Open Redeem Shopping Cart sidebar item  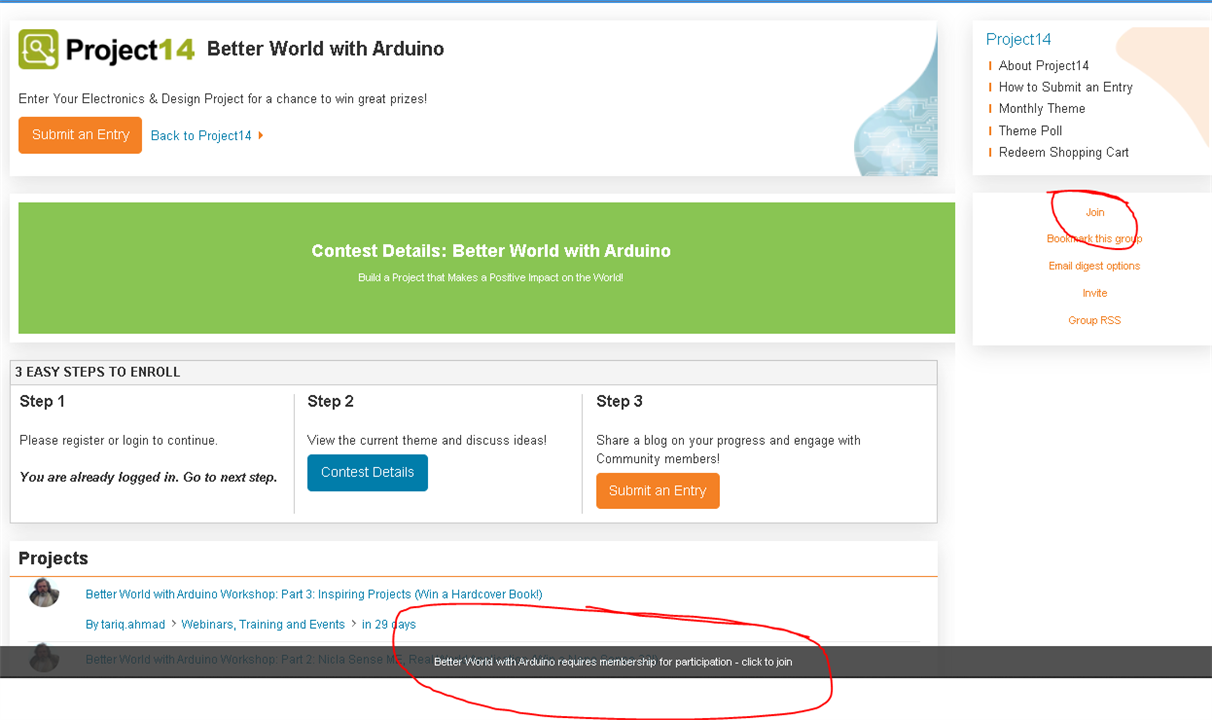[1063, 153]
